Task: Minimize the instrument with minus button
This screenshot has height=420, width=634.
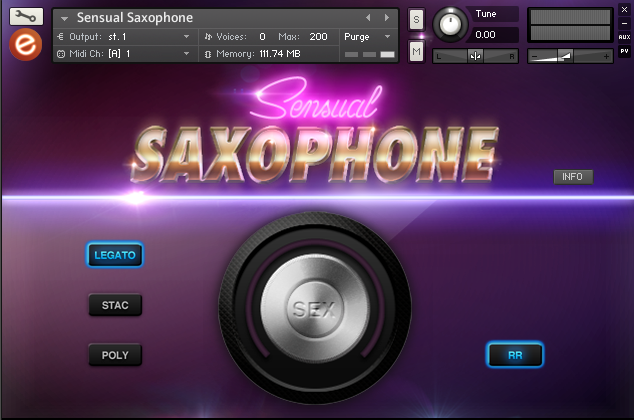Action: tap(624, 23)
